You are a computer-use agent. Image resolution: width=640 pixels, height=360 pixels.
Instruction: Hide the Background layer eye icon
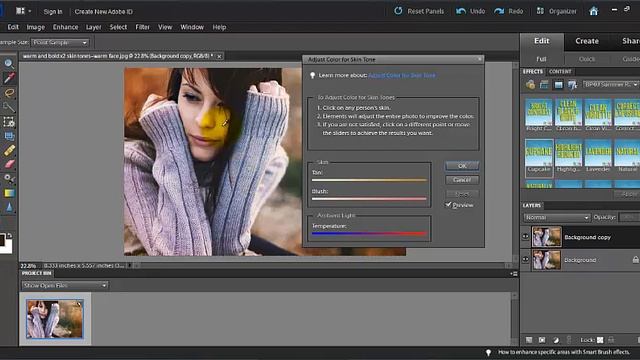(526, 259)
